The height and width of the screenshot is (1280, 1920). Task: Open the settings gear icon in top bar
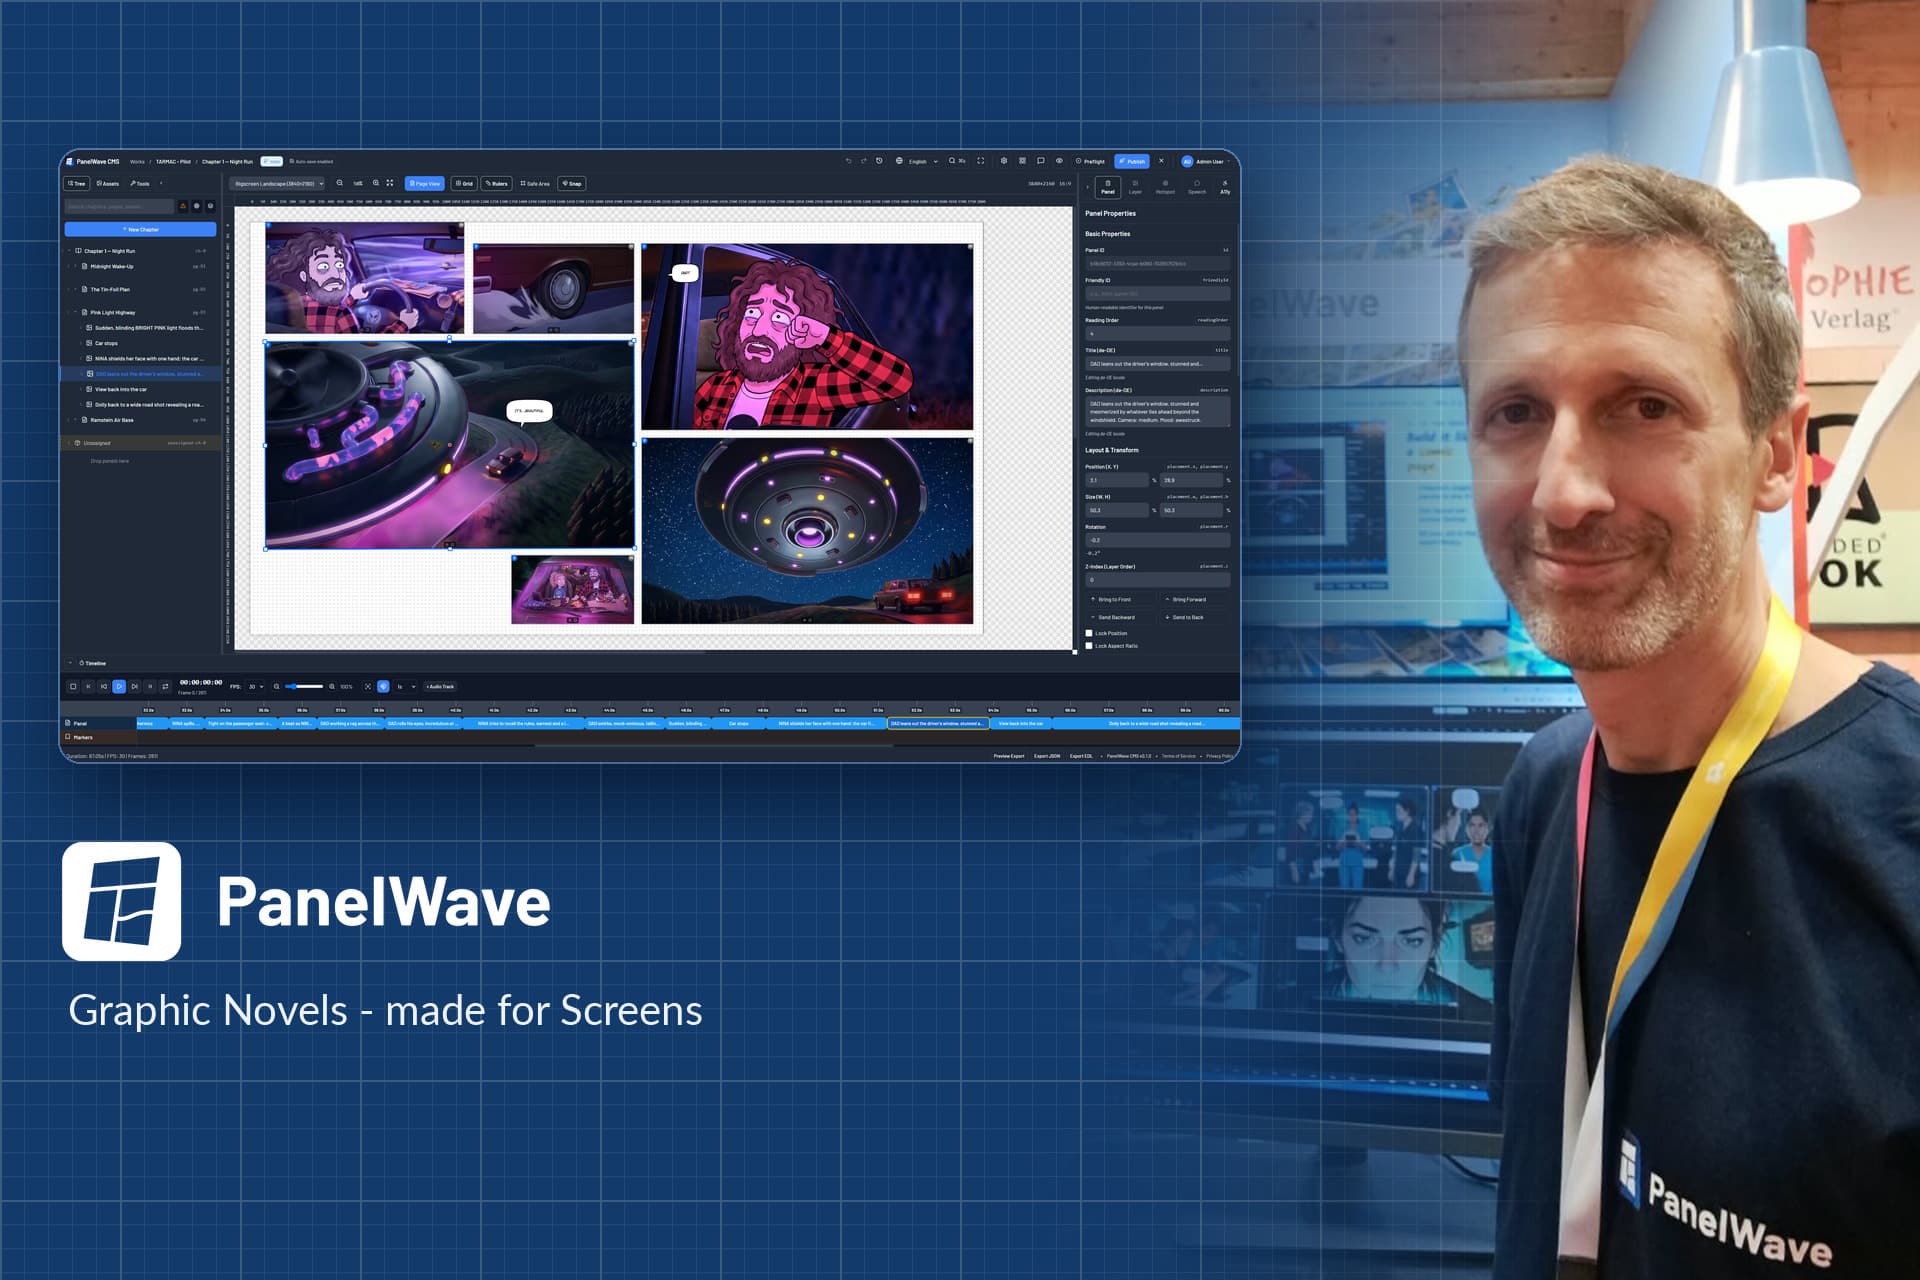tap(1004, 161)
